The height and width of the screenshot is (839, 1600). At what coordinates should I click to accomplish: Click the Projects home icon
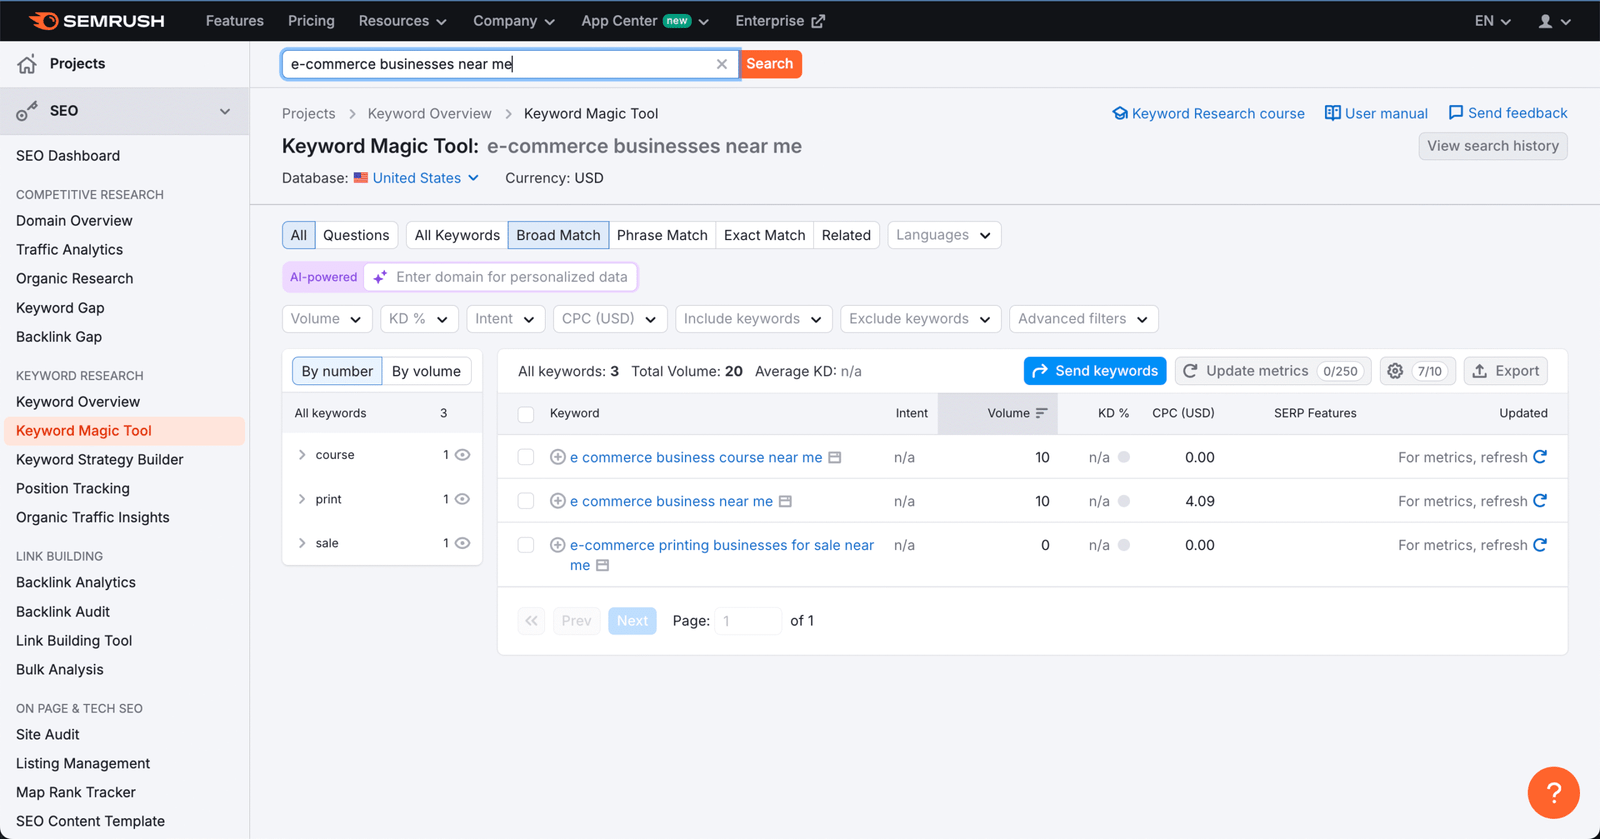pyautogui.click(x=27, y=64)
